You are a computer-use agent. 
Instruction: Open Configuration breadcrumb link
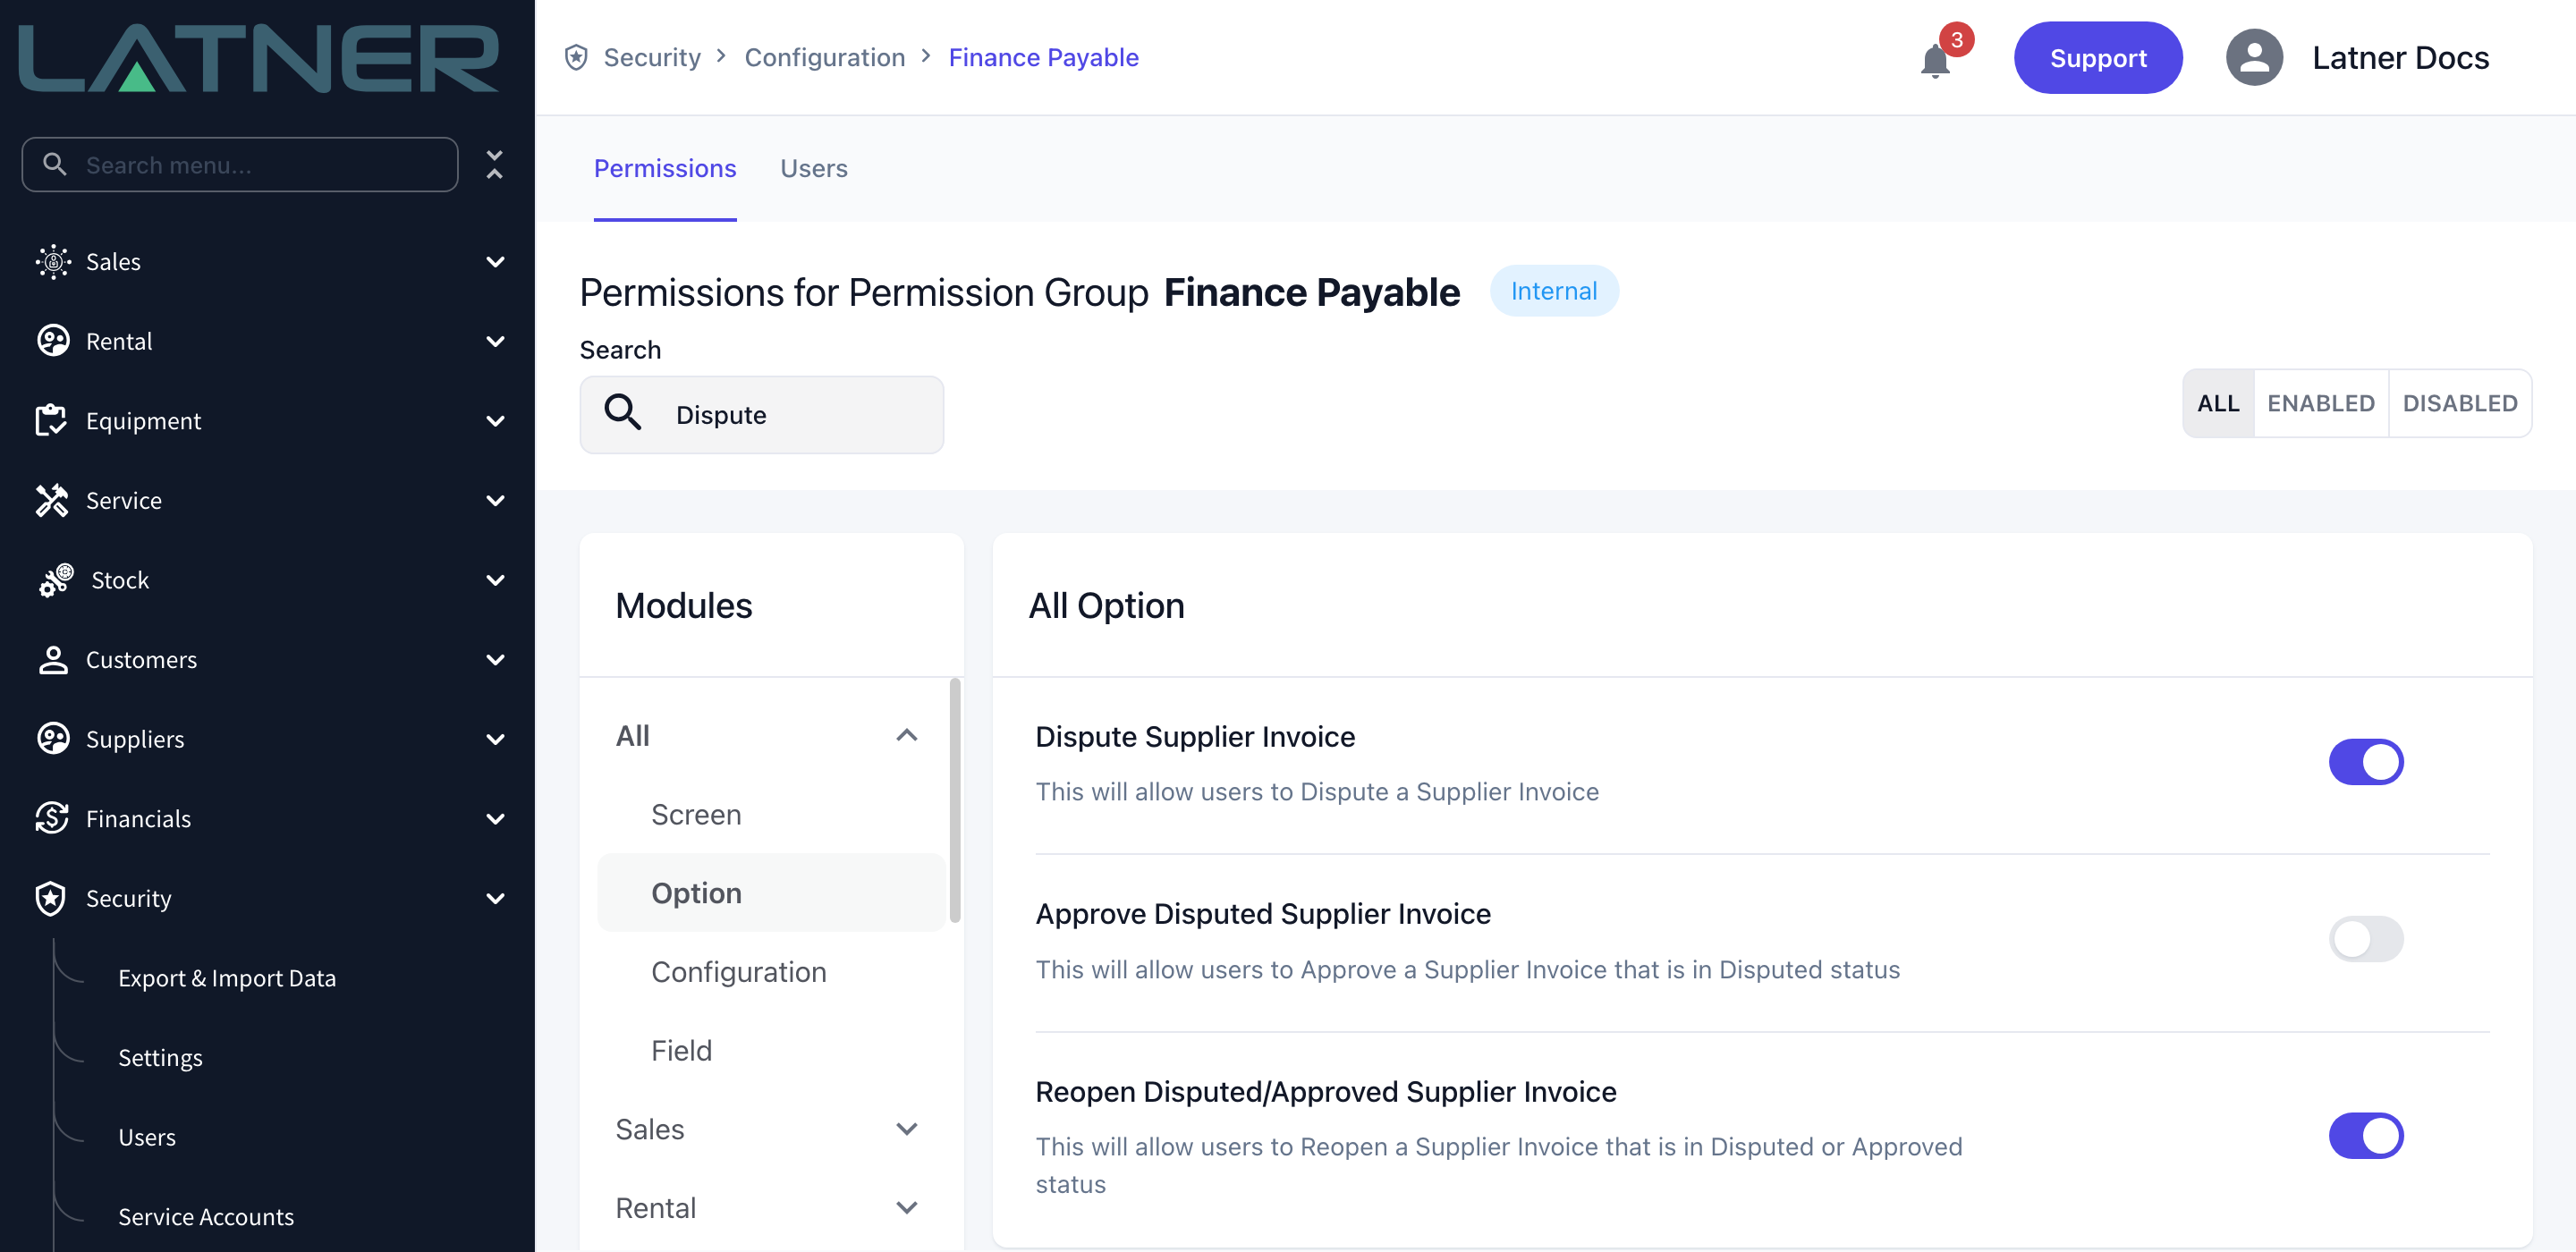click(824, 57)
